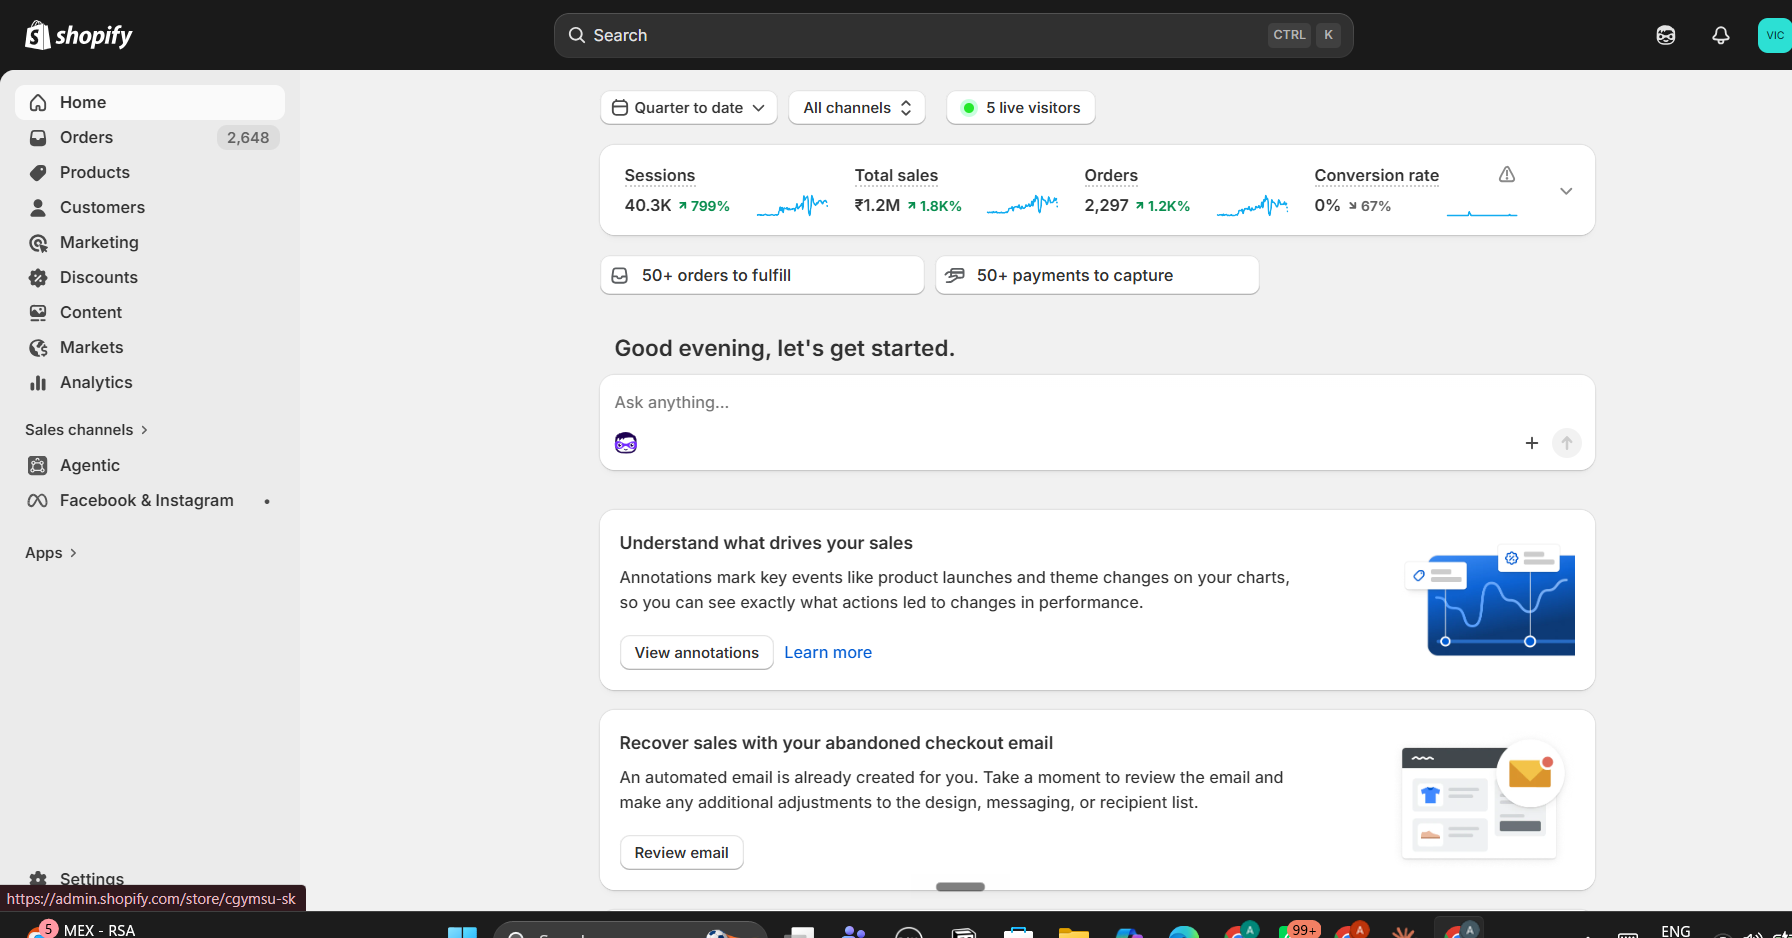
Task: Click the Learn more link
Action: pyautogui.click(x=828, y=652)
